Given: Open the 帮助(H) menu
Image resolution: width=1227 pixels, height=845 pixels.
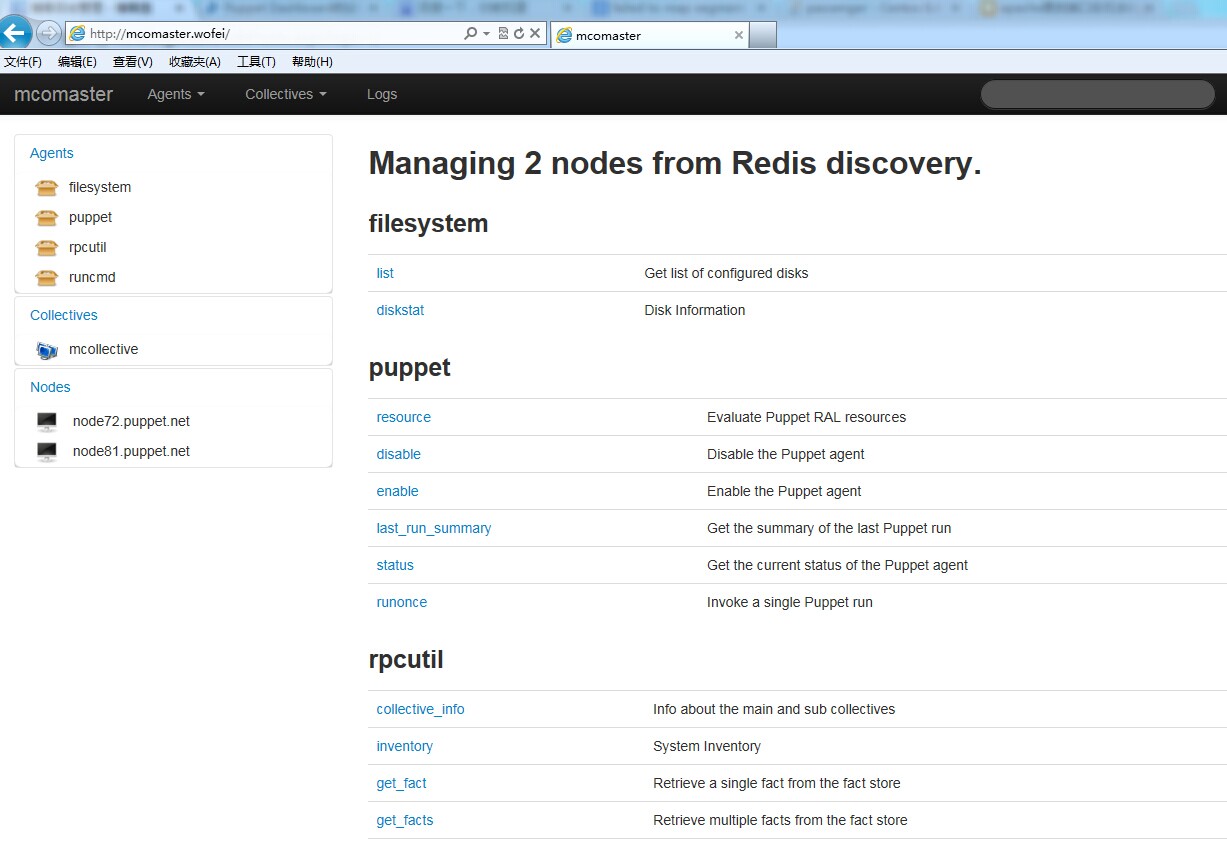Looking at the screenshot, I should 312,62.
